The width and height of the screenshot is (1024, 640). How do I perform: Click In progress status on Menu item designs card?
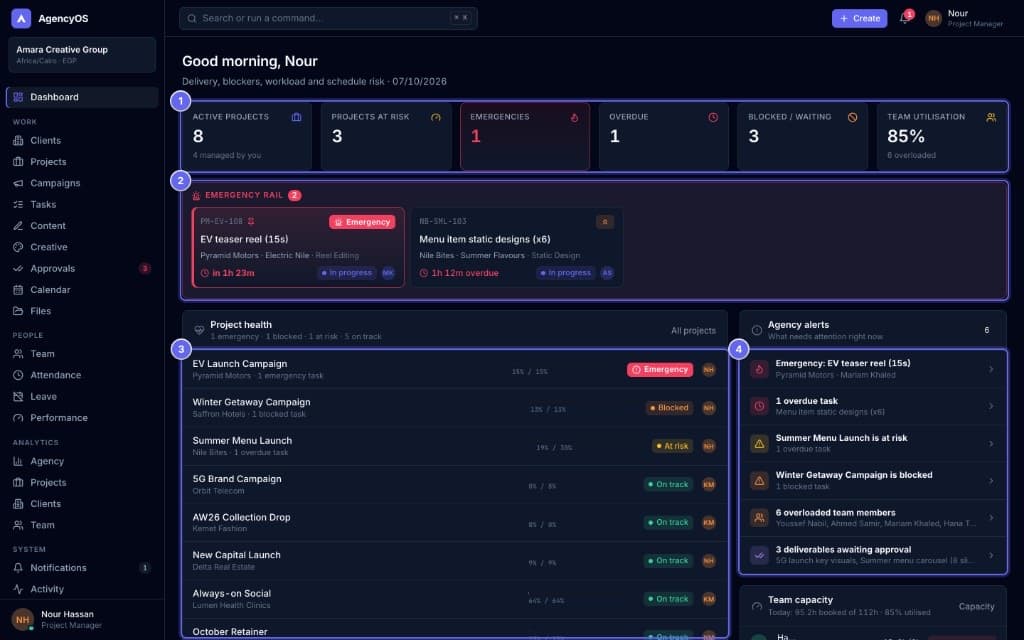[566, 273]
